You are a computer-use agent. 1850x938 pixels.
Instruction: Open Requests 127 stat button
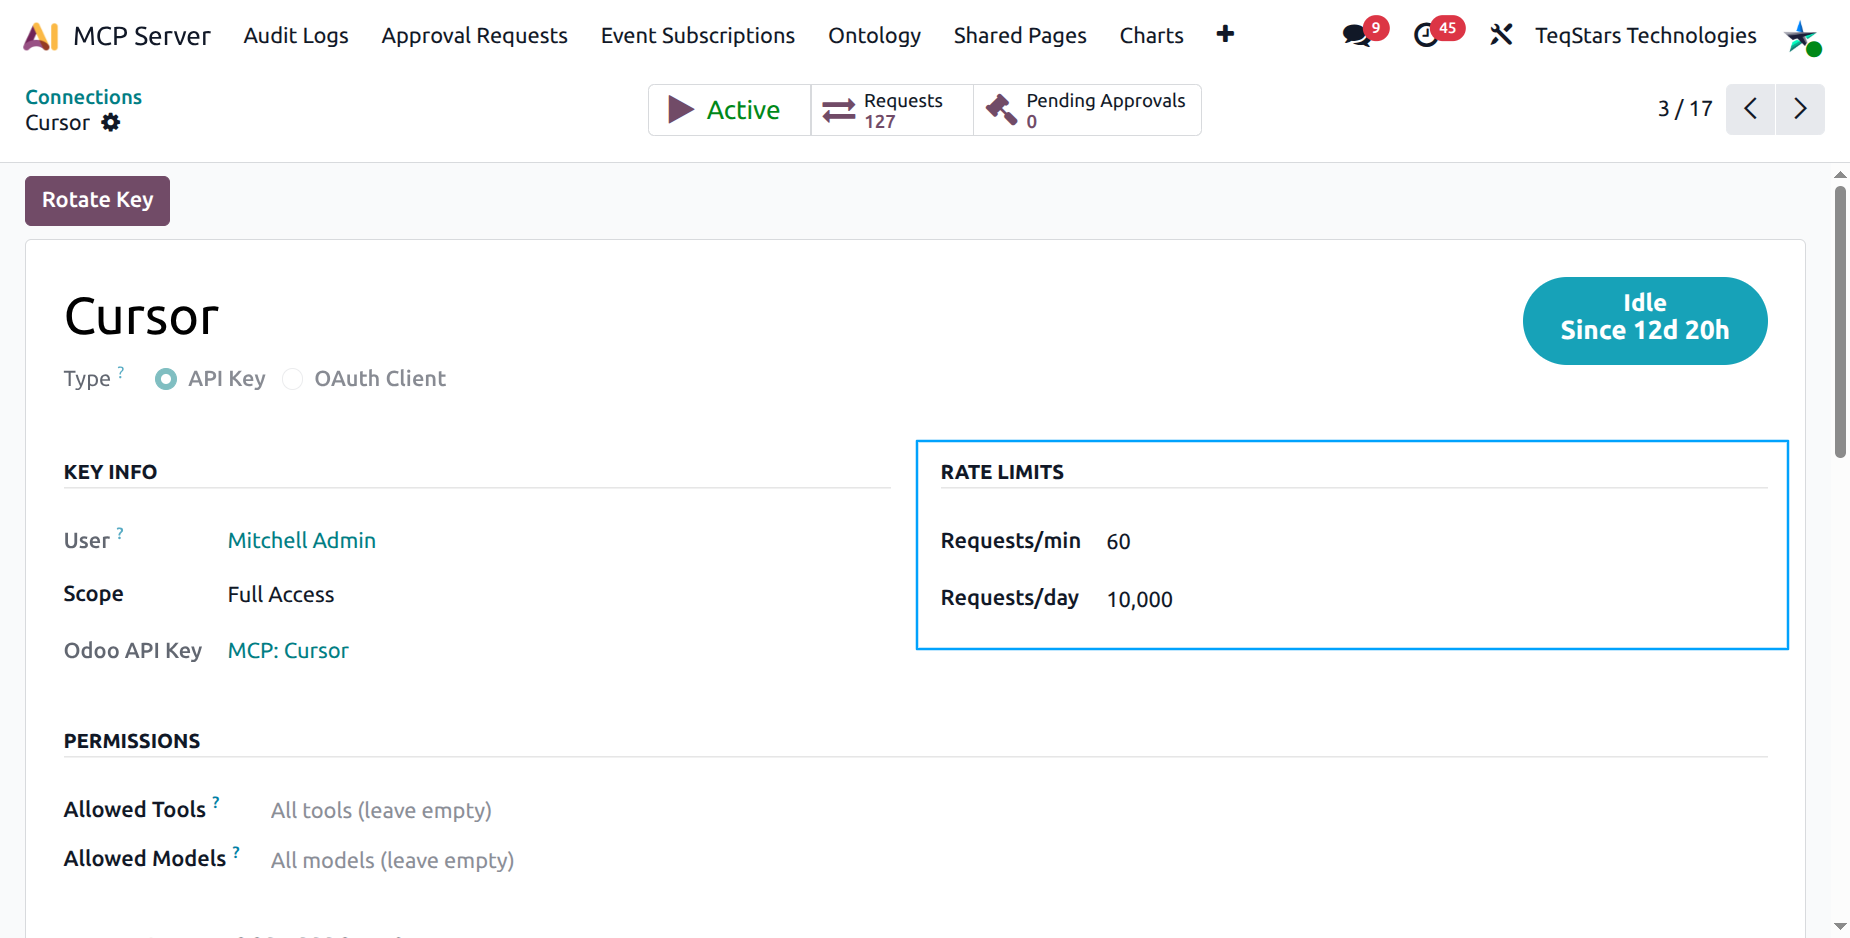point(892,110)
